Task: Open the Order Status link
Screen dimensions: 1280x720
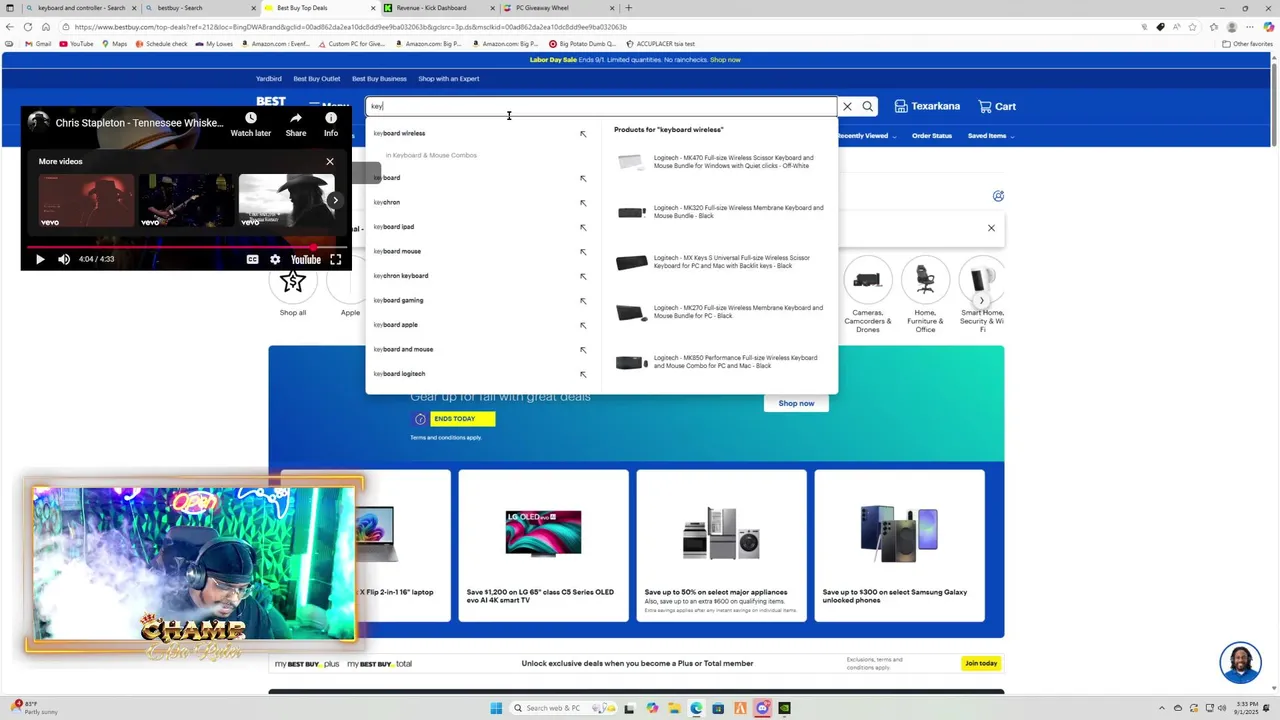Action: click(x=932, y=136)
